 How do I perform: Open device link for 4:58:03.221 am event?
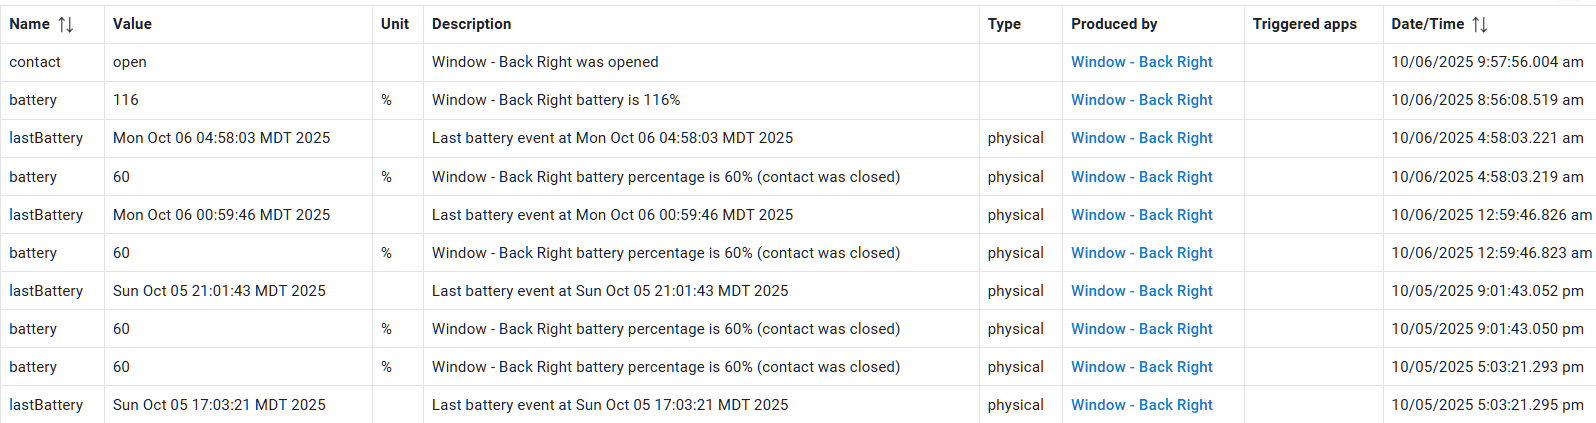point(1141,138)
